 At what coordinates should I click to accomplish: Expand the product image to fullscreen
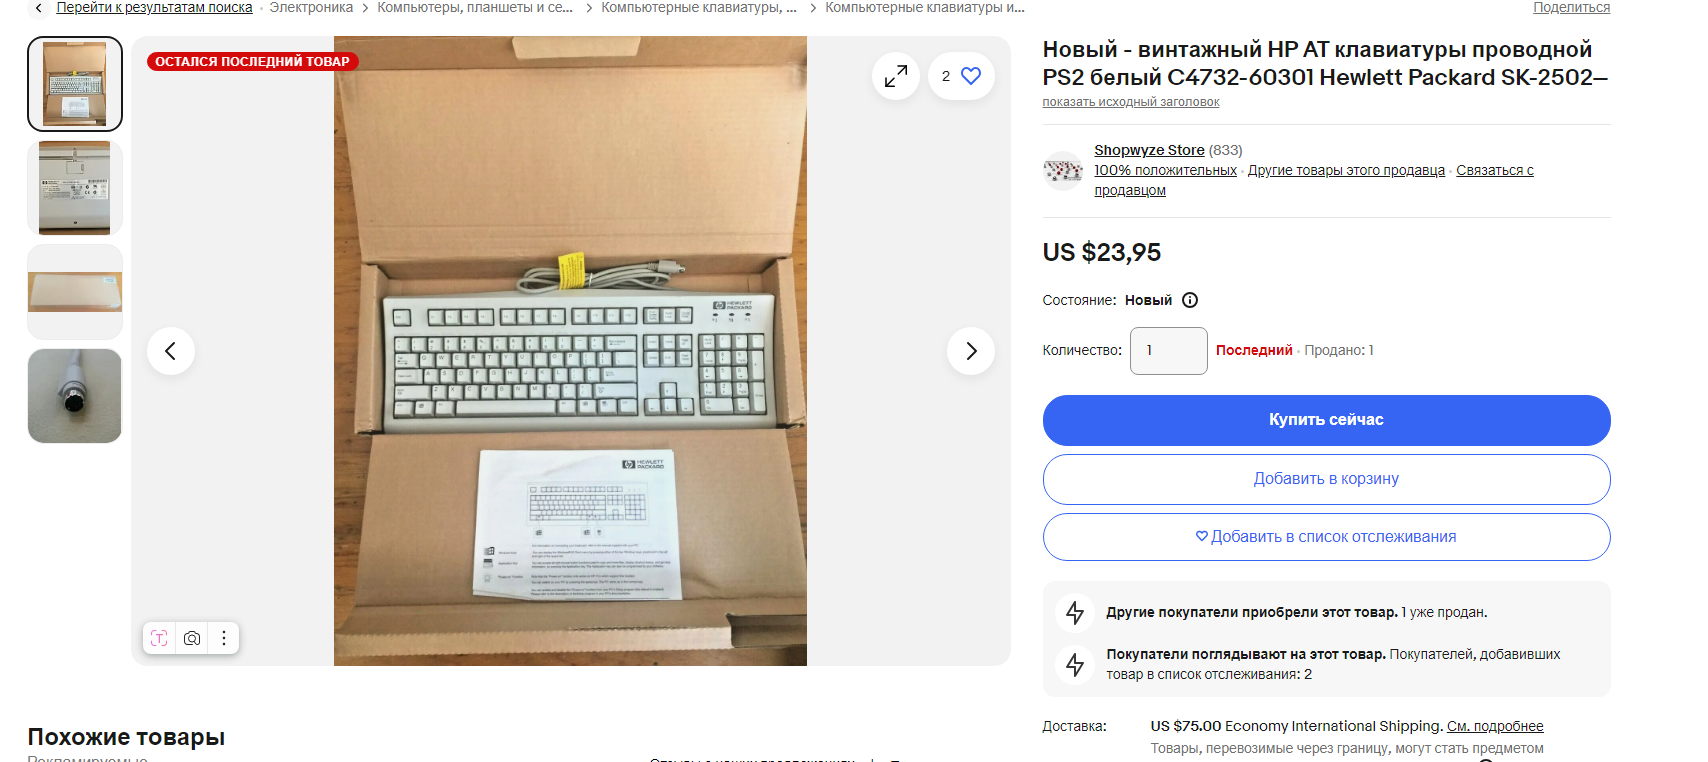click(896, 76)
